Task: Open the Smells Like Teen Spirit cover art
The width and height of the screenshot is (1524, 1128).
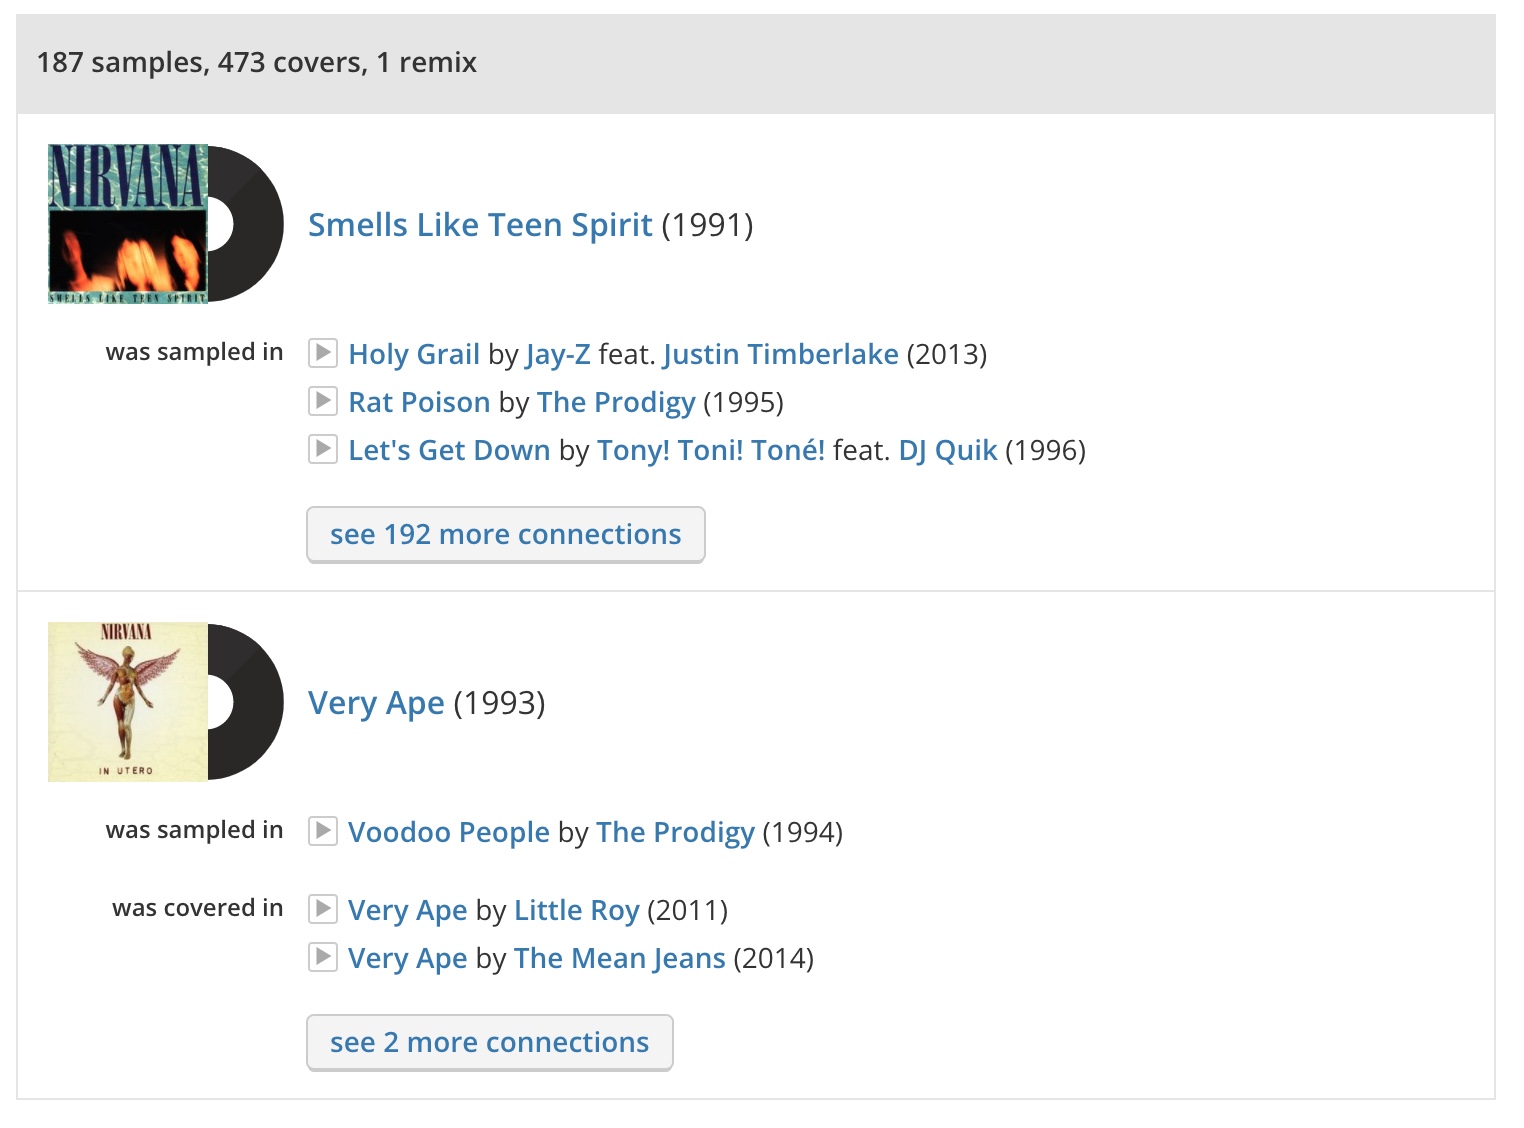Action: [128, 224]
